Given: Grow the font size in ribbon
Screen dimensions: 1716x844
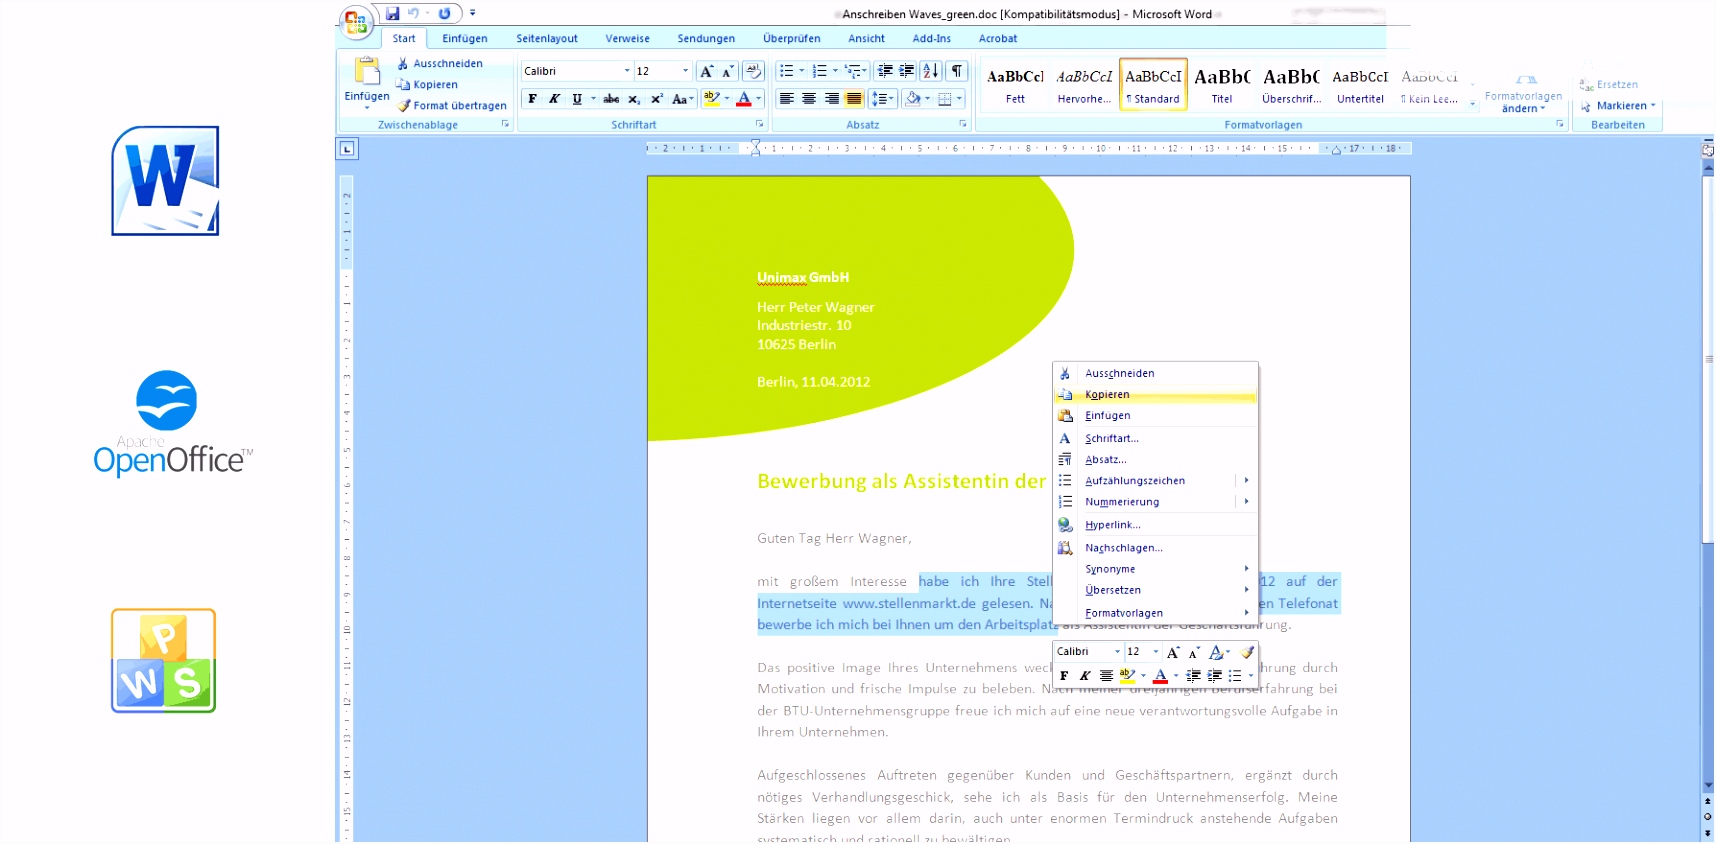Looking at the screenshot, I should tap(707, 71).
